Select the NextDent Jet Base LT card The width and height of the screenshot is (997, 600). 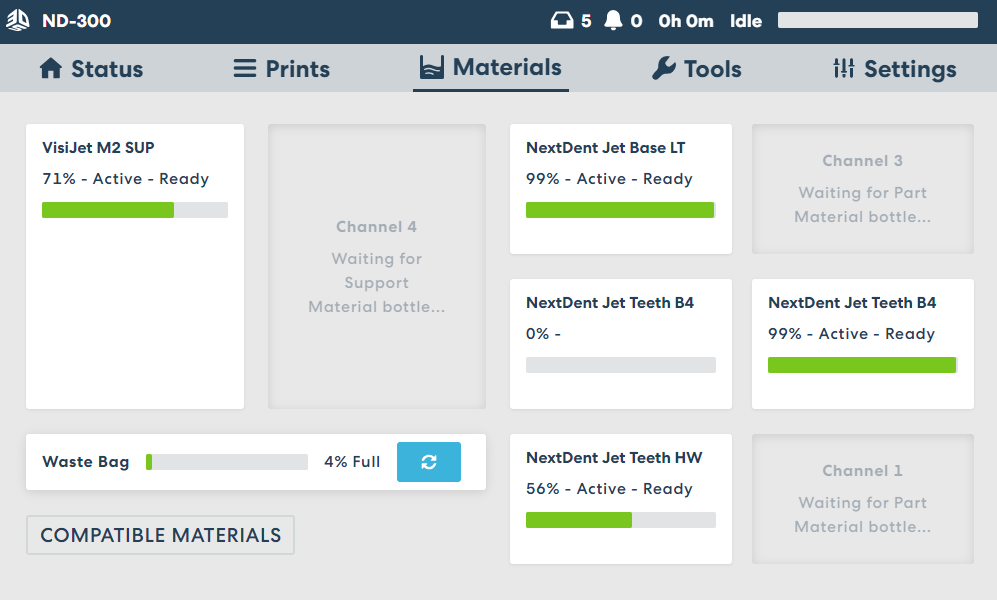[620, 189]
